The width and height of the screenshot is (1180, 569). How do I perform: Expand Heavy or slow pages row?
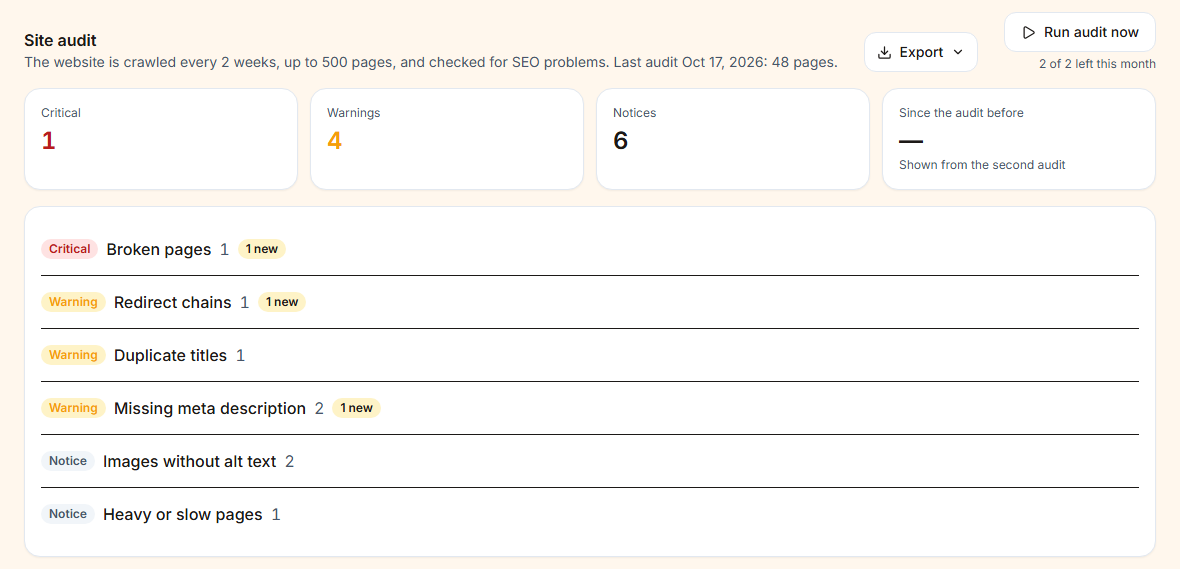(590, 515)
